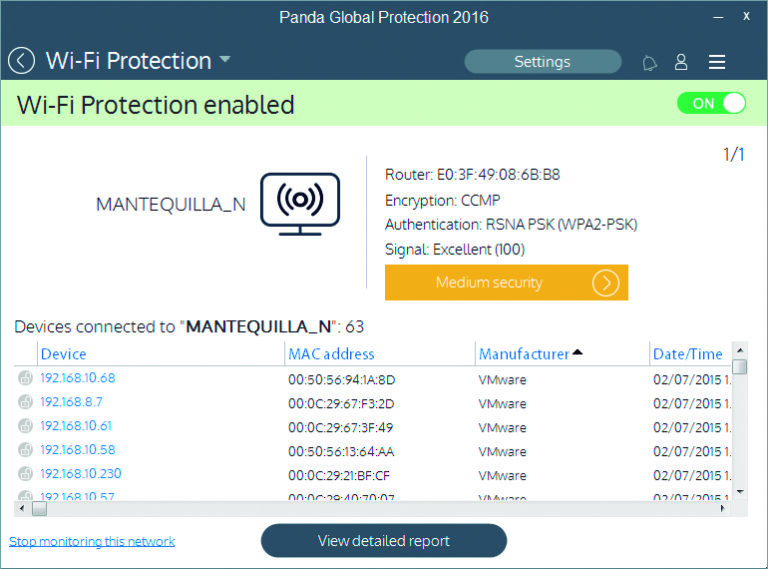Click the MANTEQUILLA_N network monitor icon
768x569 pixels.
300,204
